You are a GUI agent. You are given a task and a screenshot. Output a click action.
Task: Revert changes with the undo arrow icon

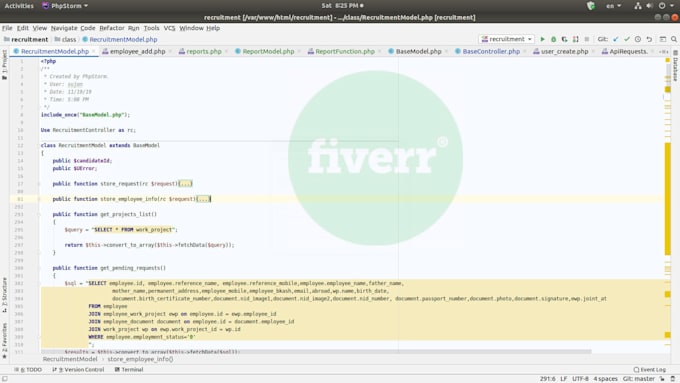pyautogui.click(x=649, y=39)
